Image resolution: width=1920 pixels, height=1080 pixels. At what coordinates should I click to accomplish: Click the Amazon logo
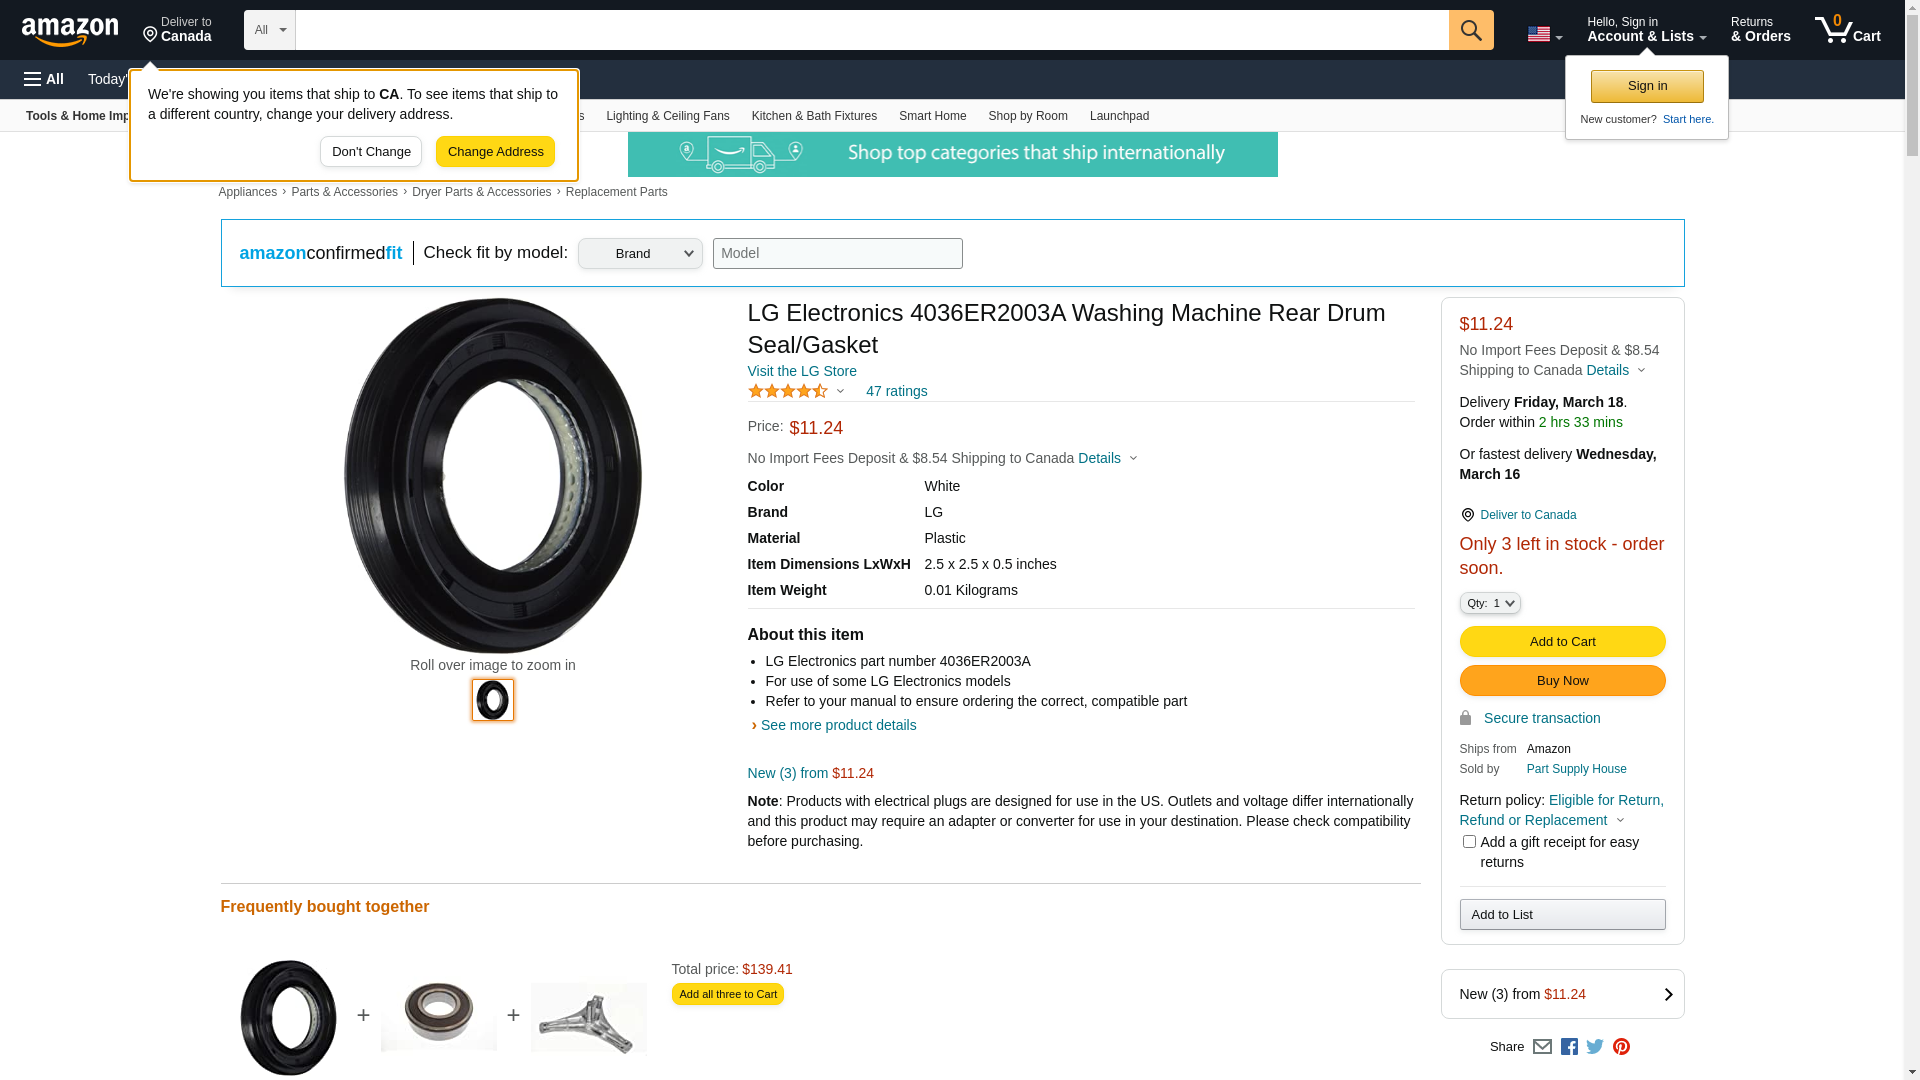tap(70, 32)
